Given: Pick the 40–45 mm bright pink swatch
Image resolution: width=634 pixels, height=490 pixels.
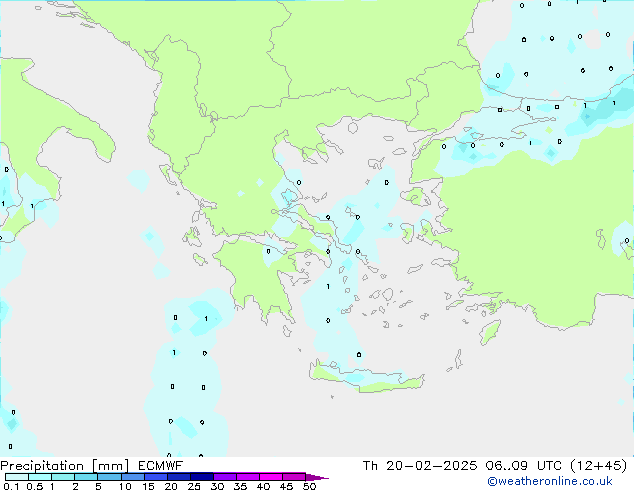Looking at the screenshot, I should (271, 477).
